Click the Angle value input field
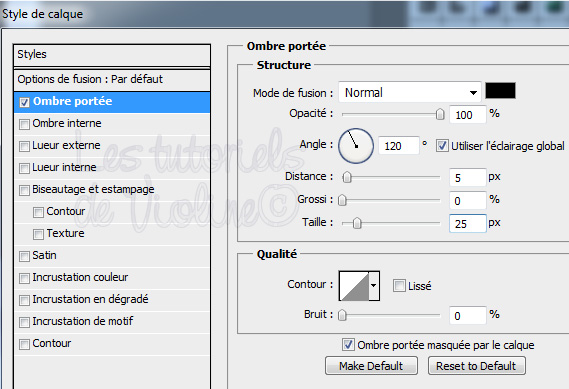Viewport: 569px width, 389px height. click(398, 146)
